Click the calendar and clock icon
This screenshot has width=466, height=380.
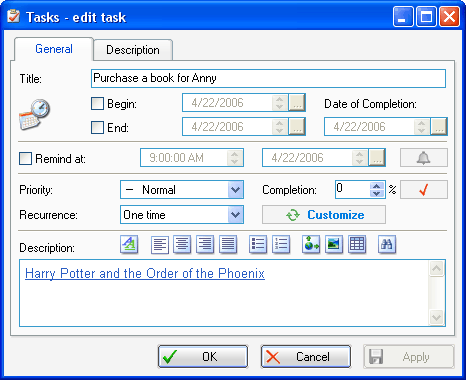34,114
